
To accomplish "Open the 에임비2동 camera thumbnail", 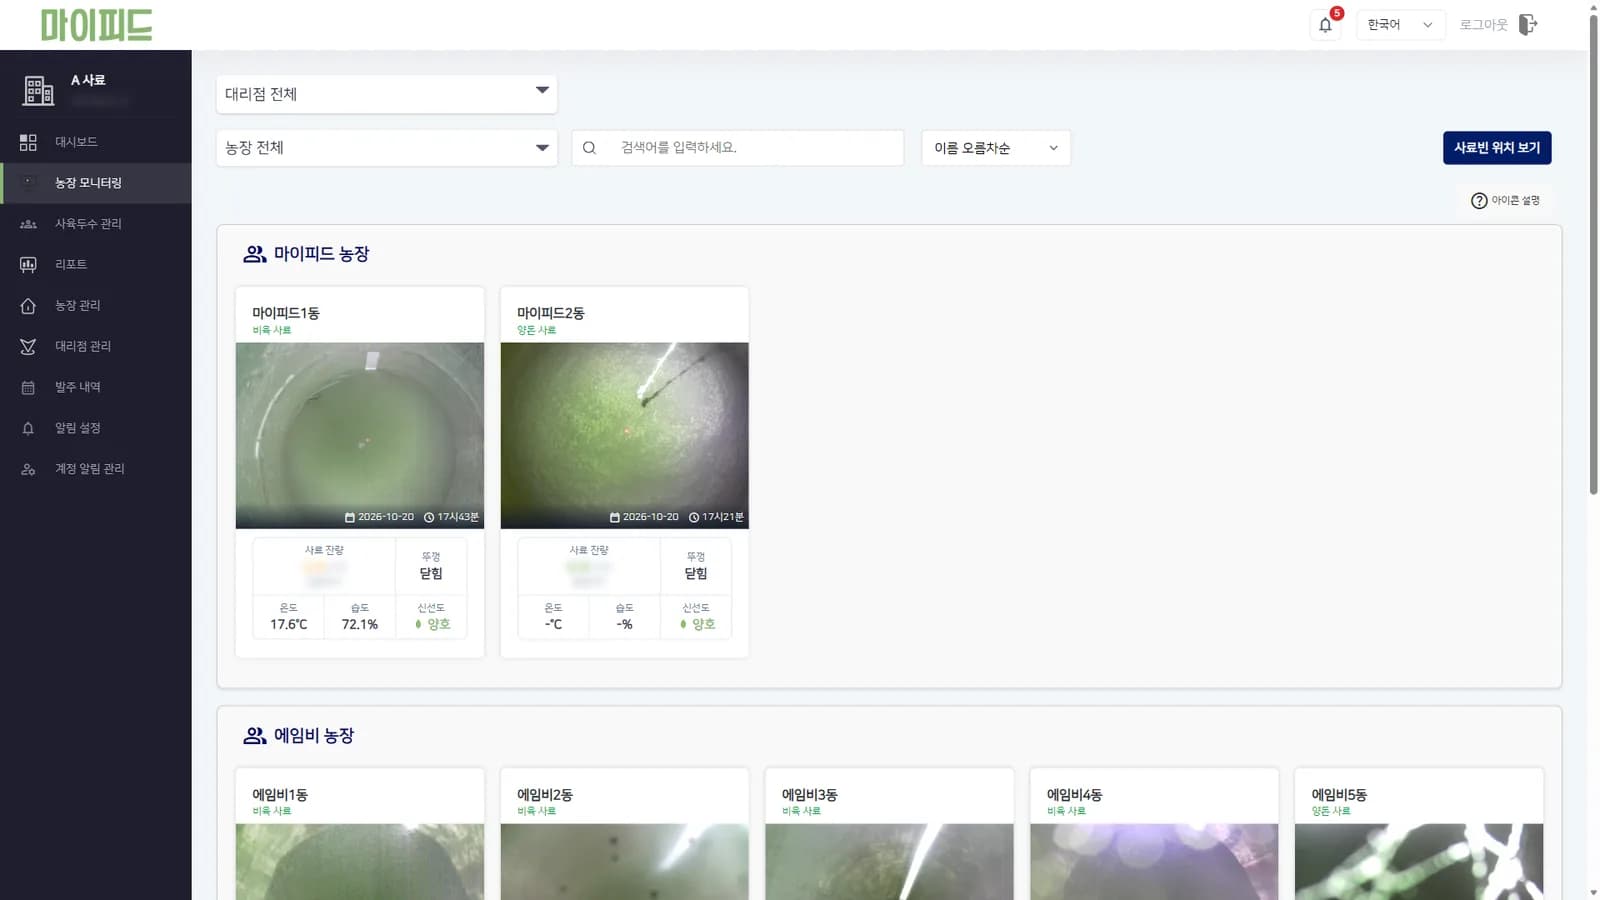I will coord(624,862).
